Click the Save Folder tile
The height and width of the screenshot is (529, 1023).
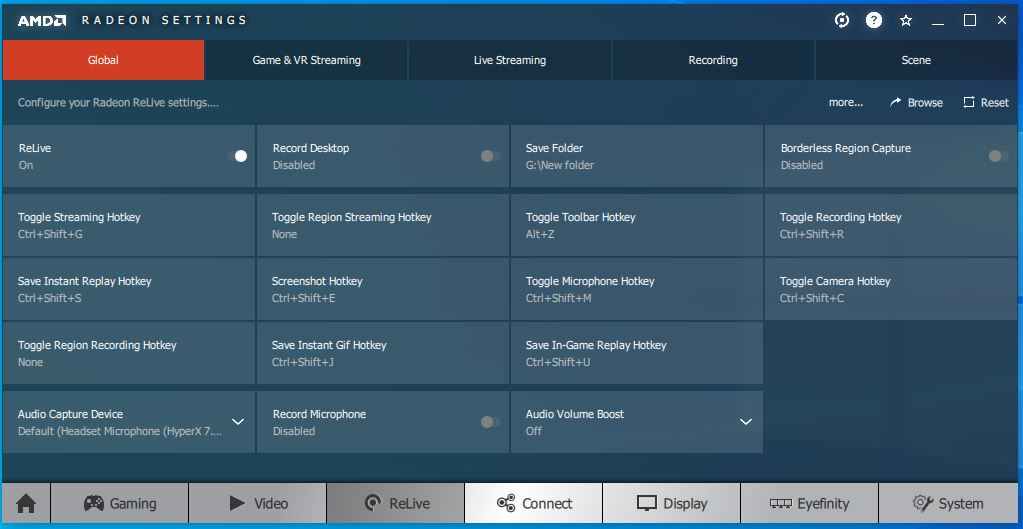(x=637, y=157)
